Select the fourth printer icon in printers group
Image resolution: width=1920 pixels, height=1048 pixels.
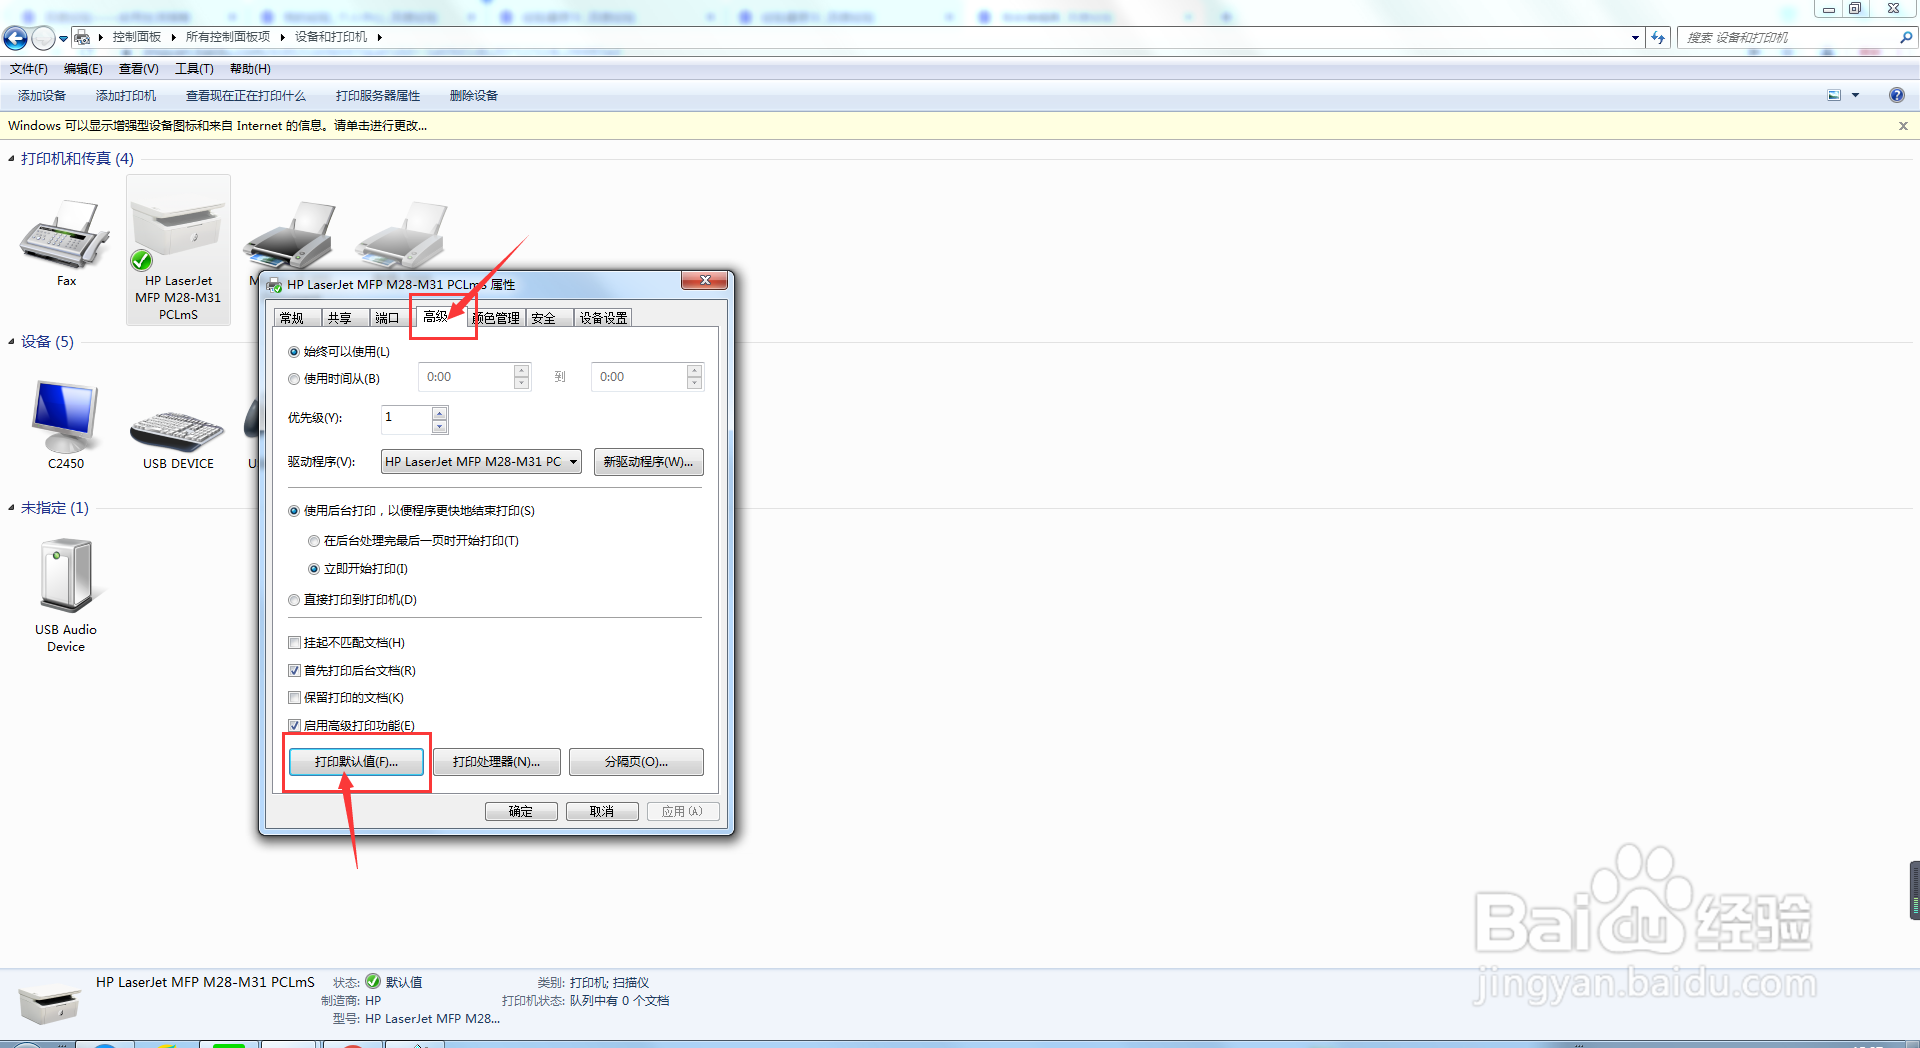click(x=402, y=236)
